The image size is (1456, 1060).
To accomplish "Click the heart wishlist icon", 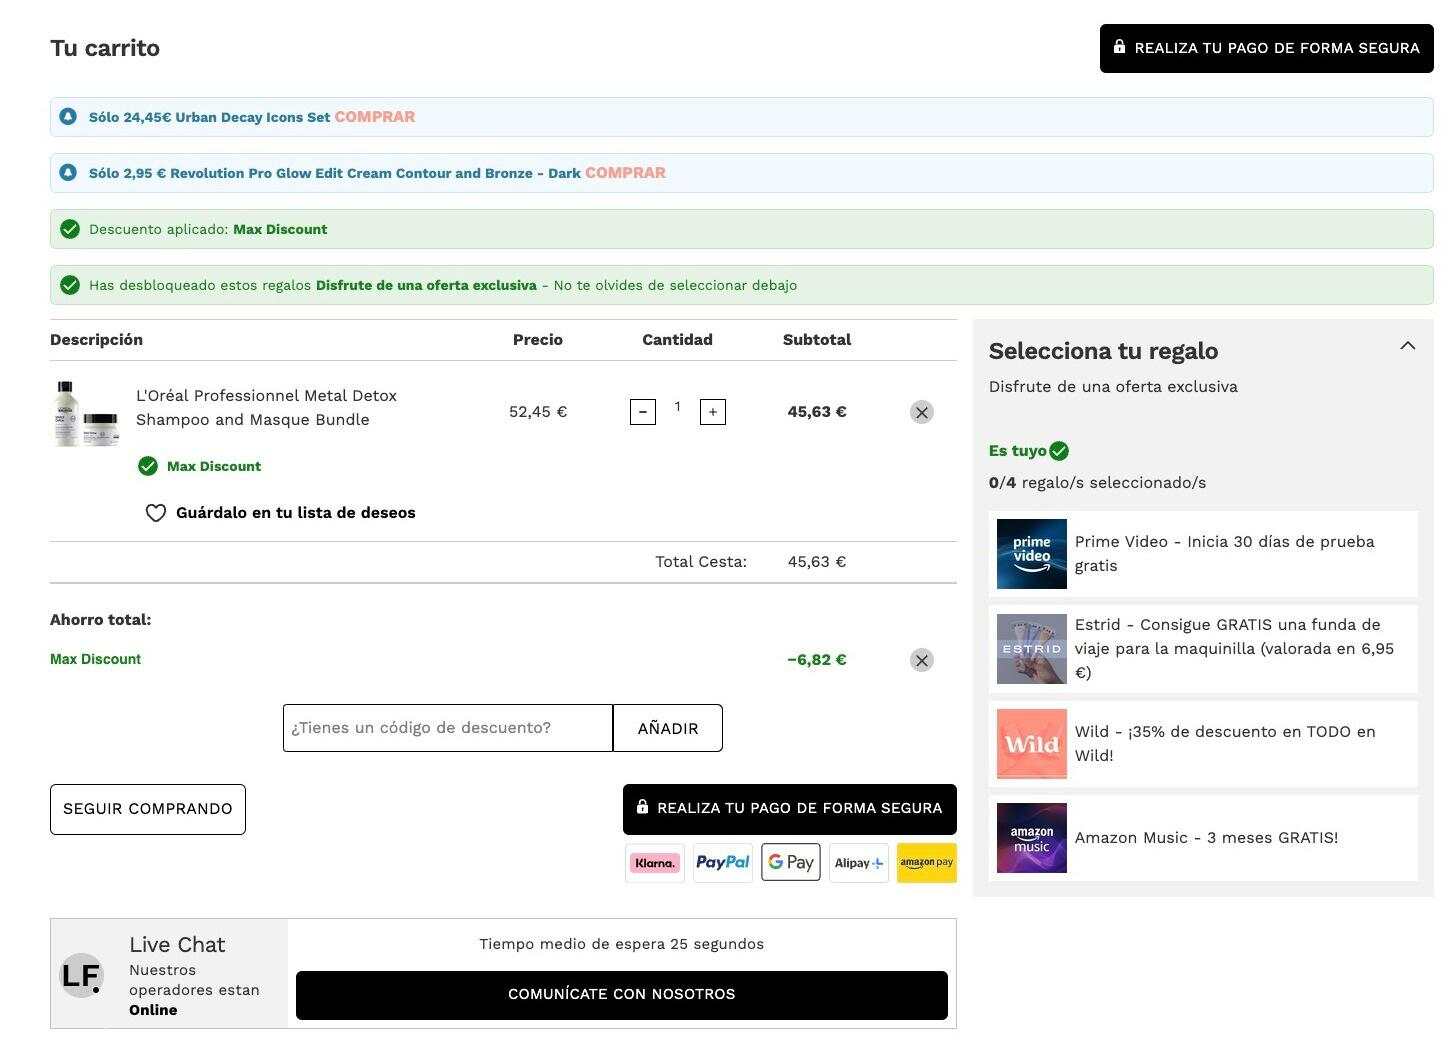I will 156,513.
